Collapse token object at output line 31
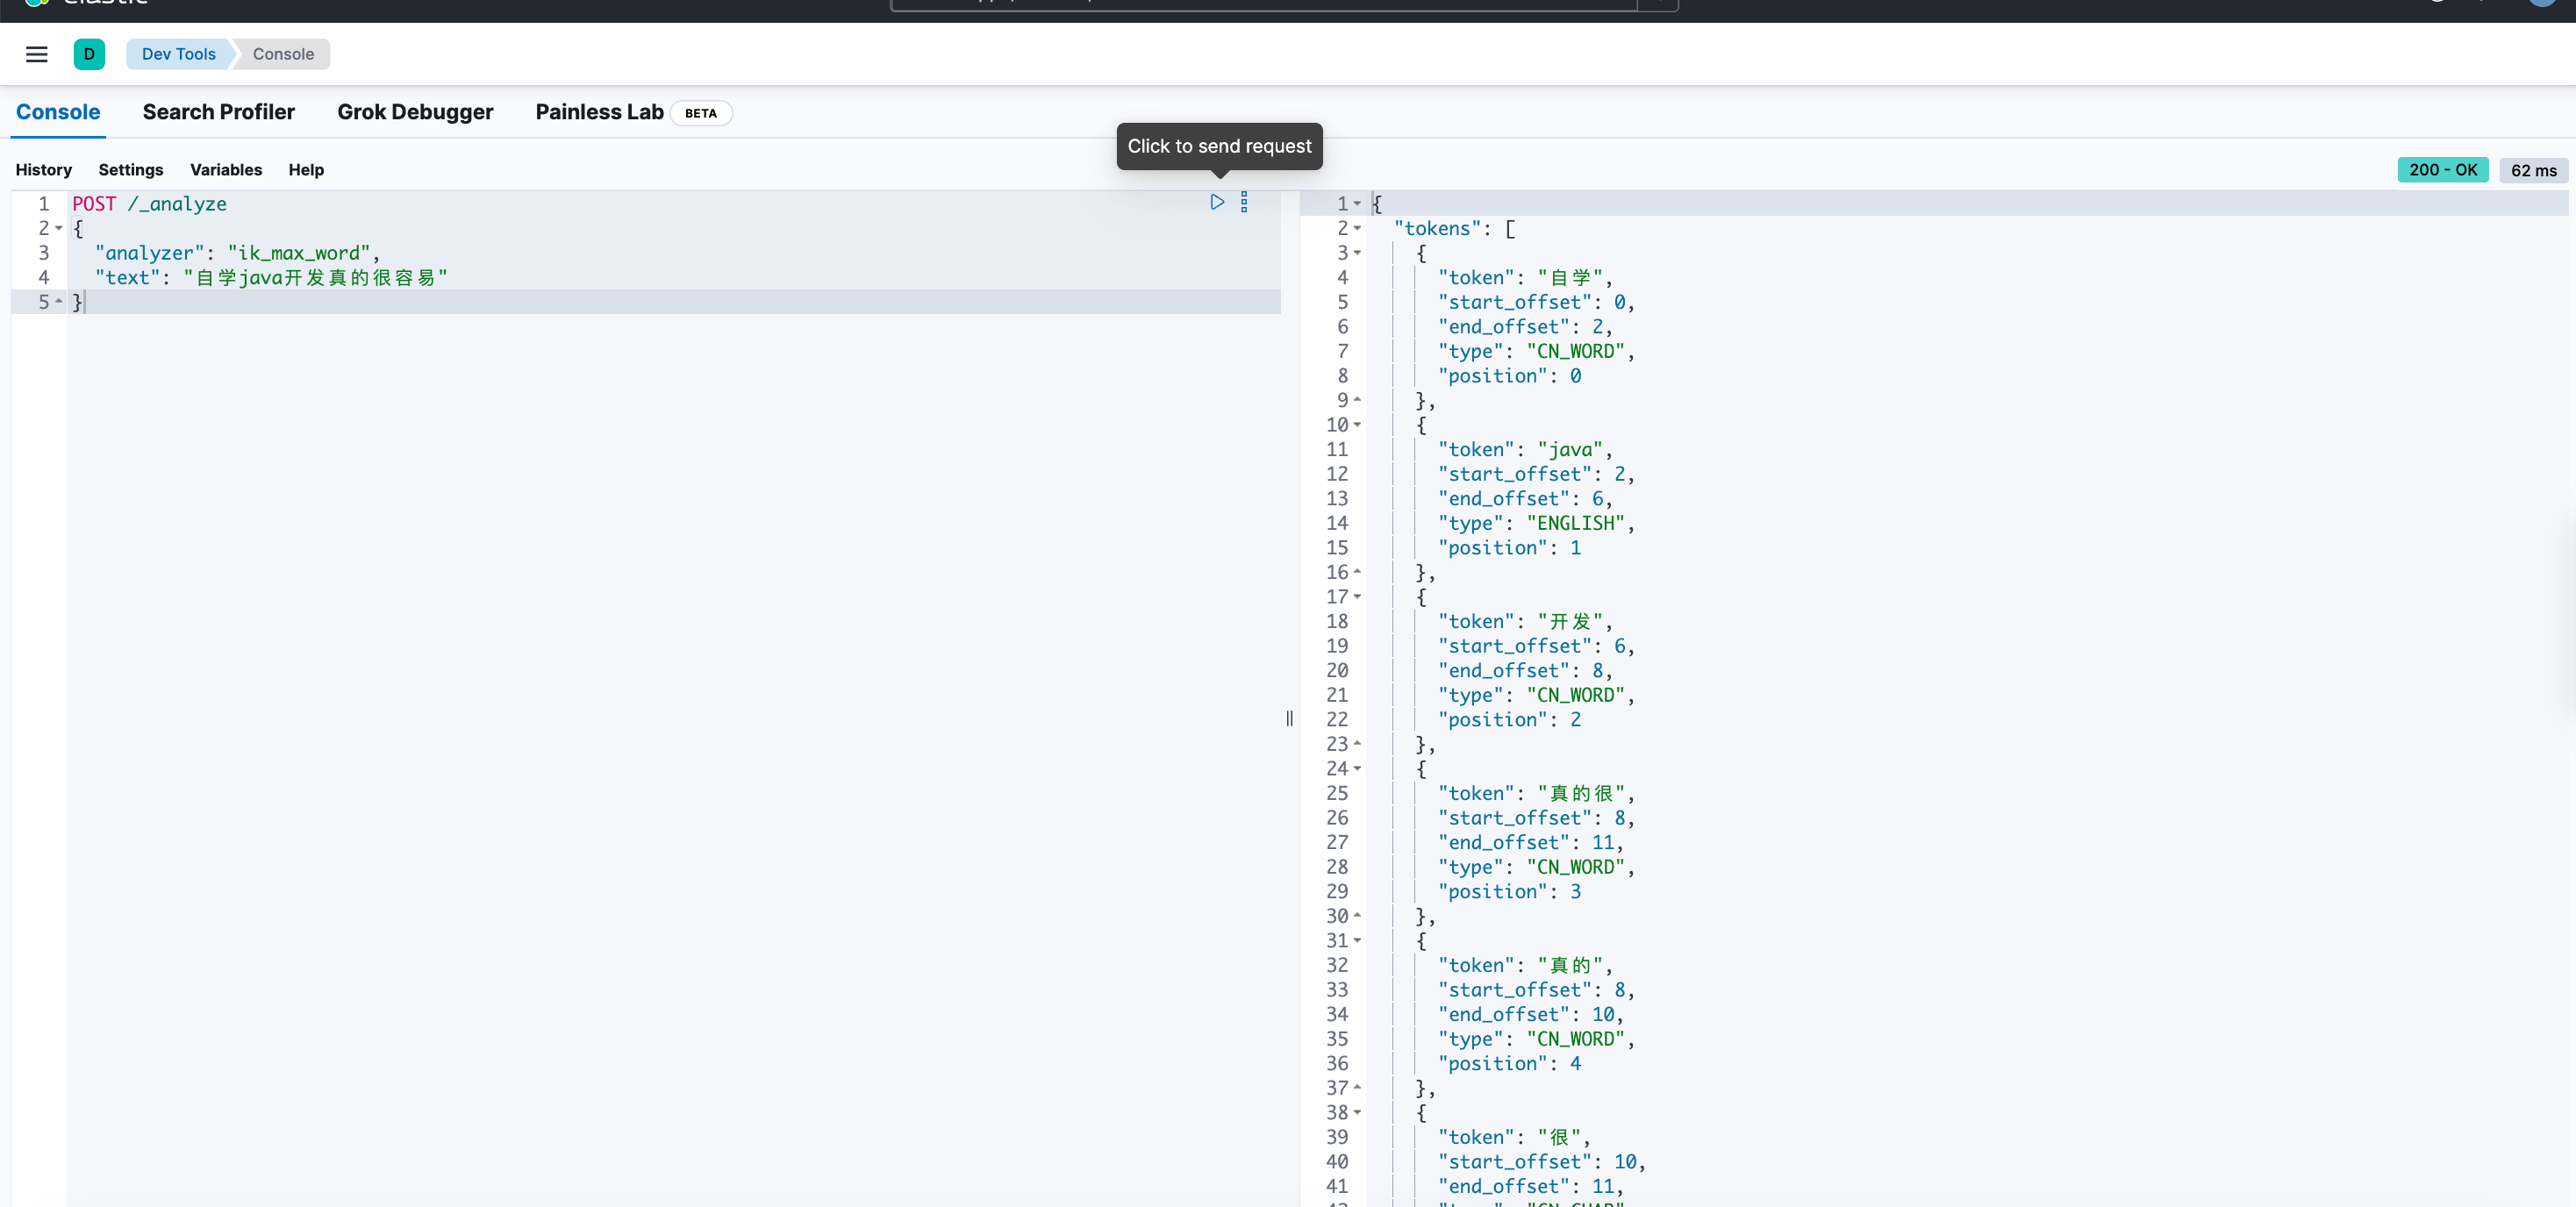 (x=1357, y=941)
